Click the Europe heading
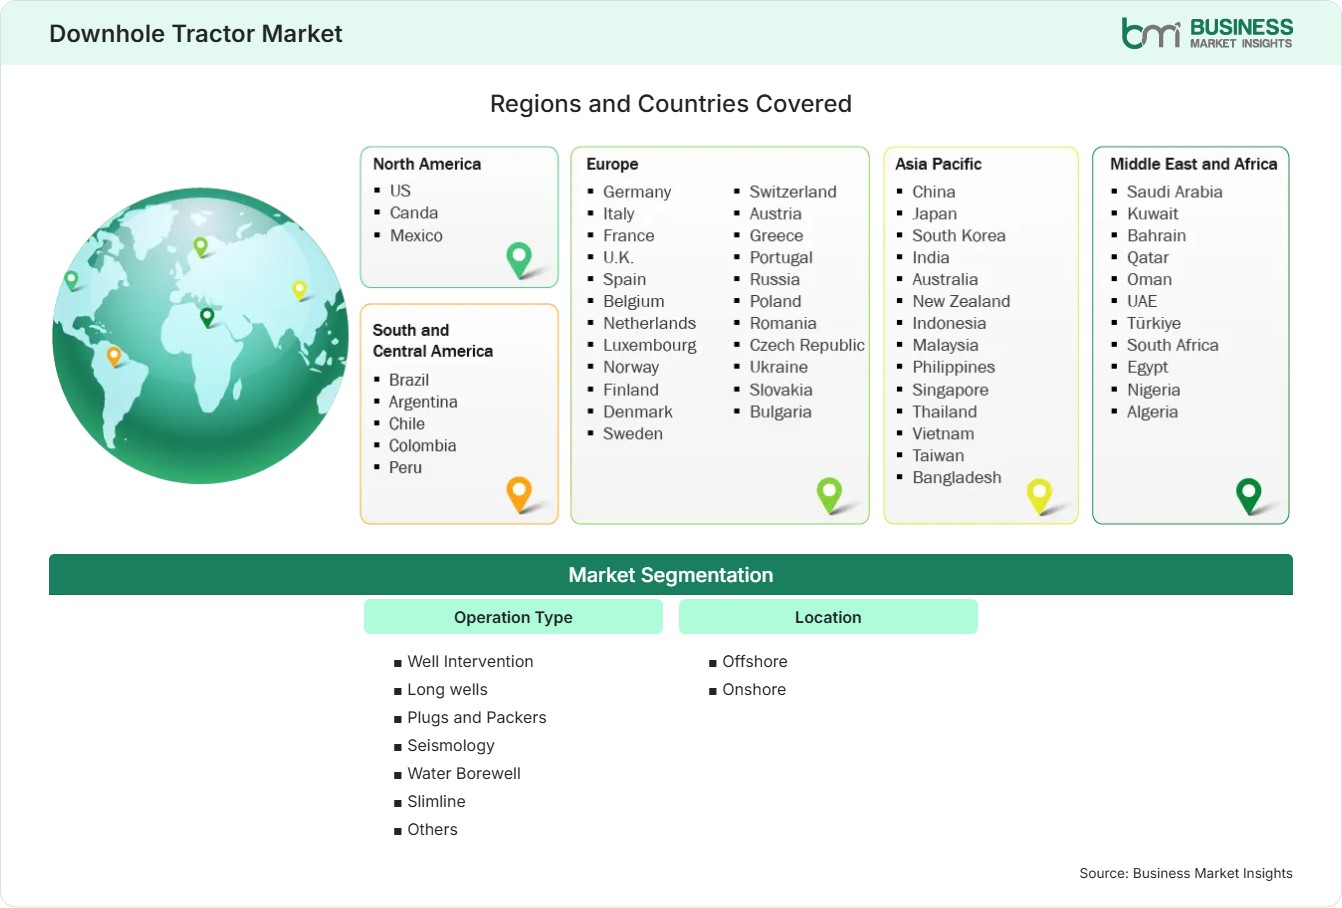The height and width of the screenshot is (908, 1342). [612, 164]
